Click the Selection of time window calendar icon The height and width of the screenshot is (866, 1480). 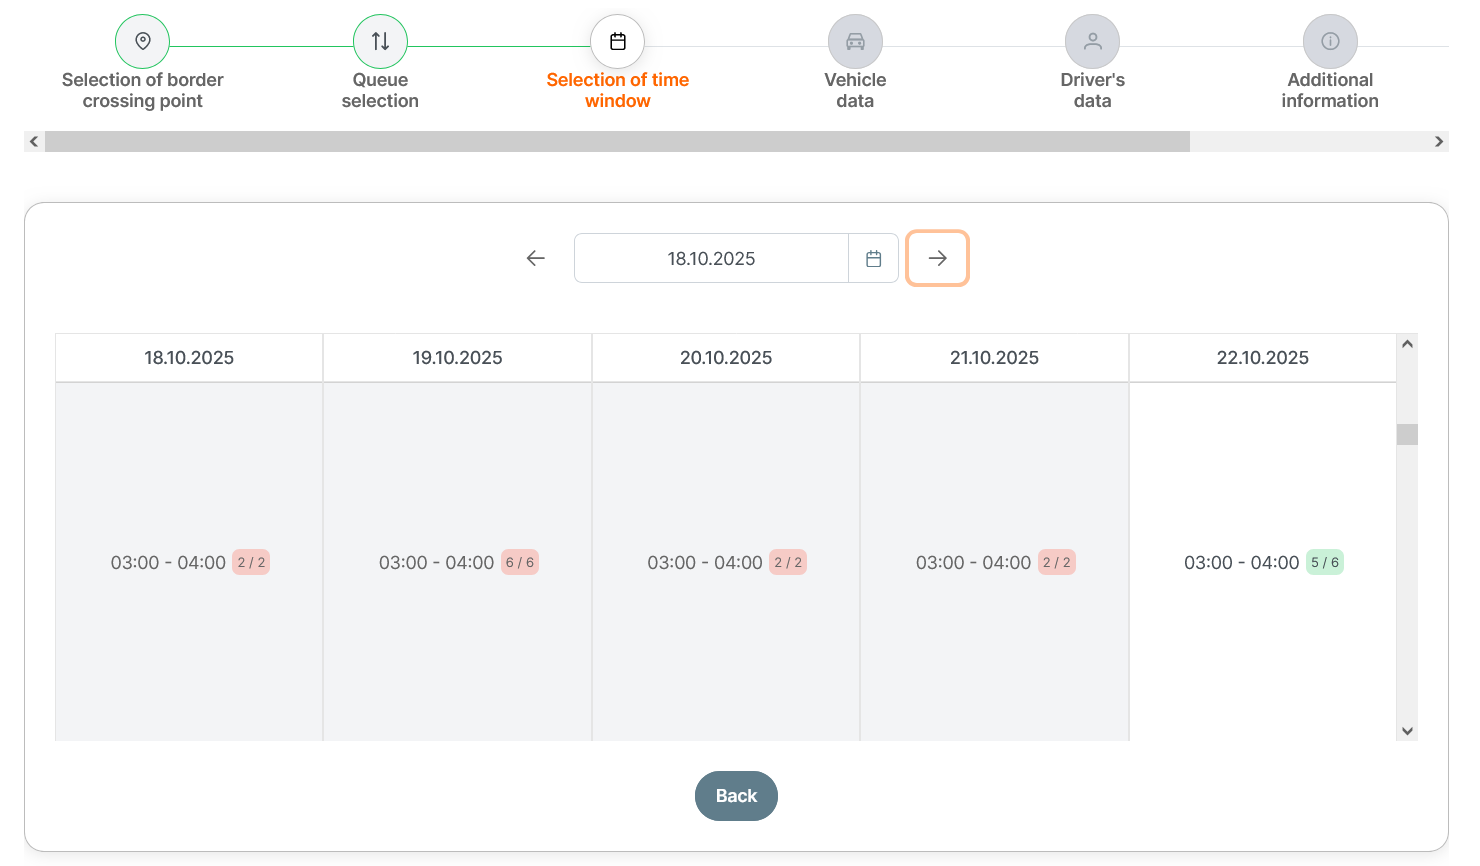point(618,41)
